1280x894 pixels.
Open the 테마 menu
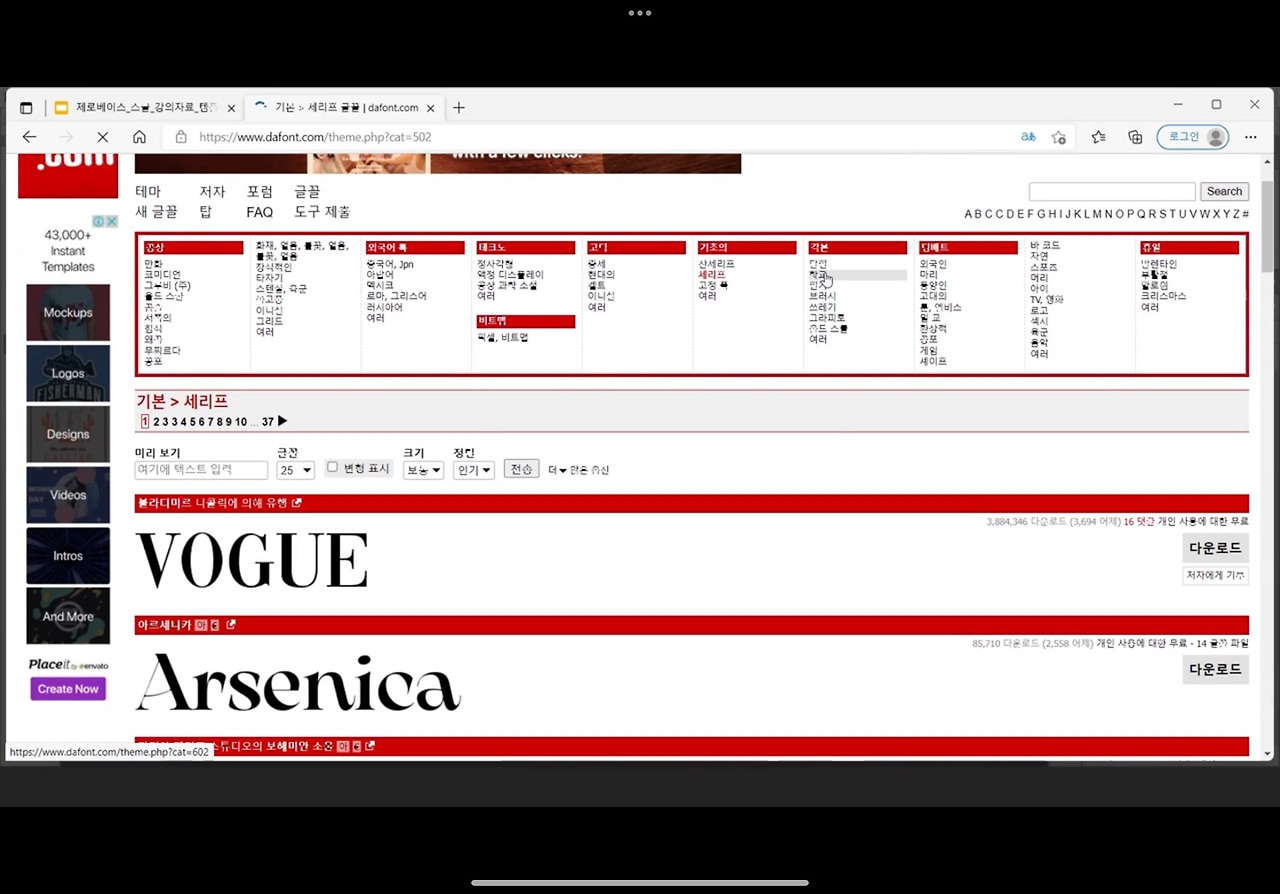[148, 192]
